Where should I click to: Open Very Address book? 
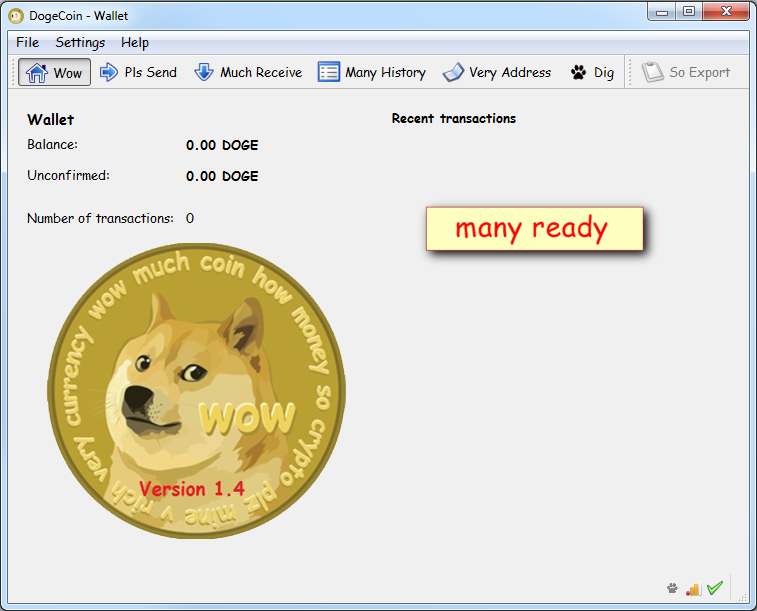click(x=497, y=72)
